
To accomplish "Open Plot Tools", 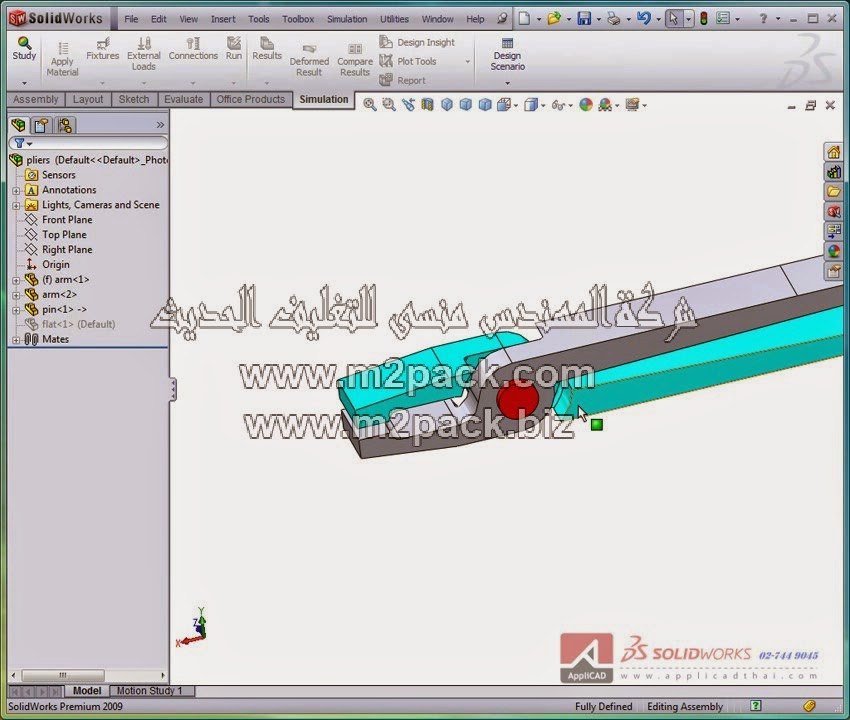I will (408, 61).
